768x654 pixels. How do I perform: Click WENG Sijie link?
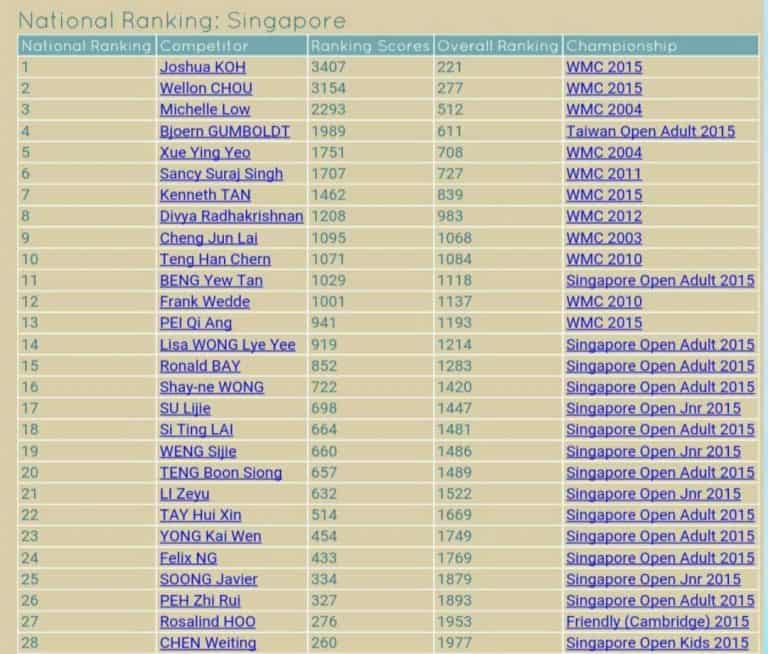(x=198, y=451)
